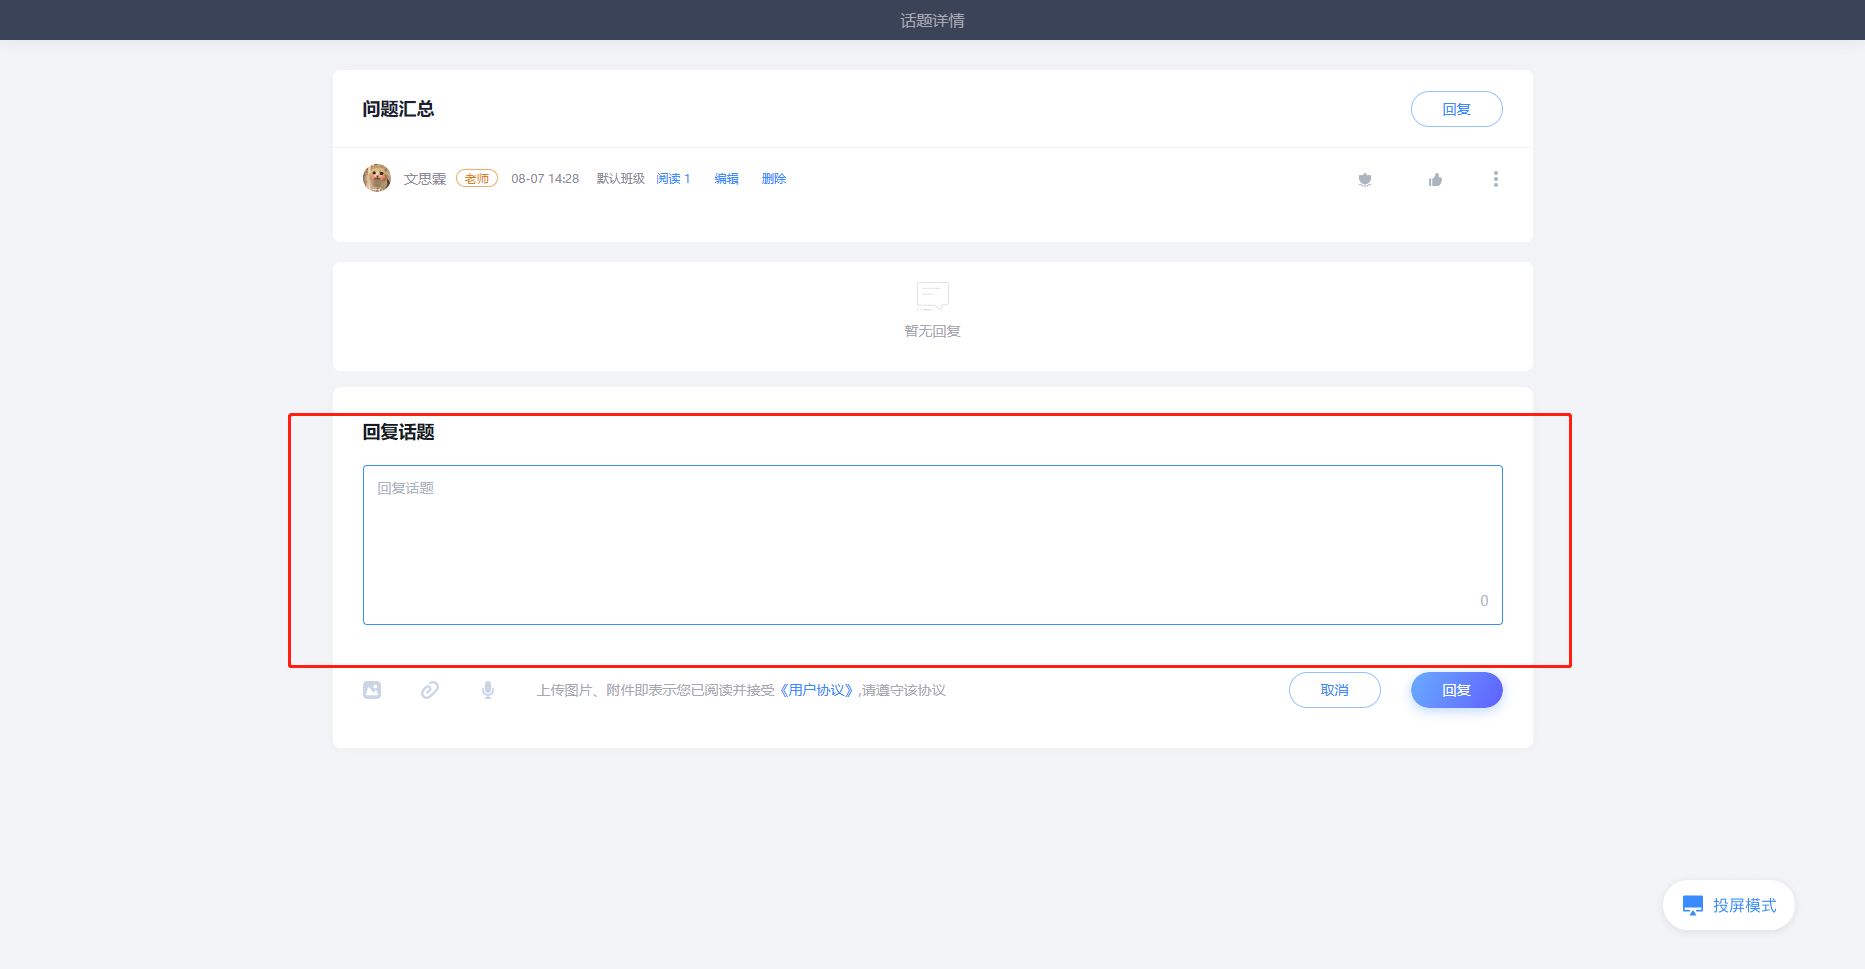Click the 编辑 edit link
This screenshot has width=1865, height=969.
tap(726, 179)
